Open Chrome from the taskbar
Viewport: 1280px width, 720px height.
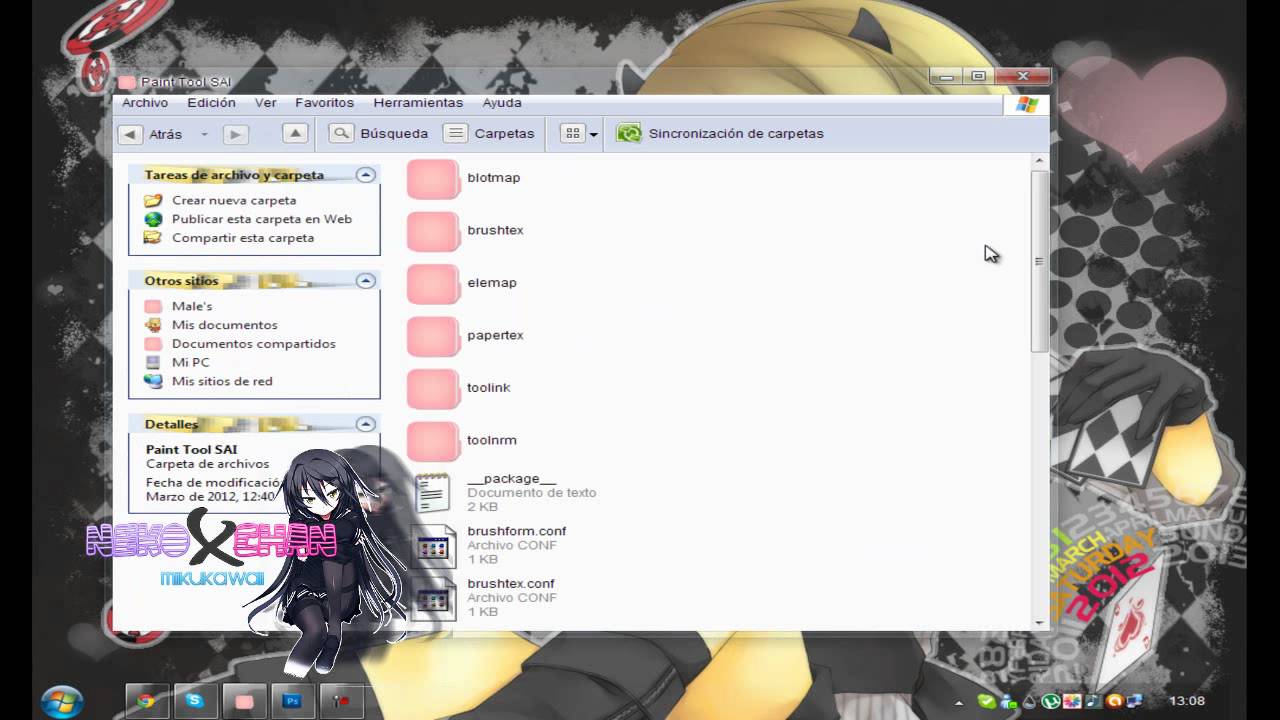coord(145,701)
